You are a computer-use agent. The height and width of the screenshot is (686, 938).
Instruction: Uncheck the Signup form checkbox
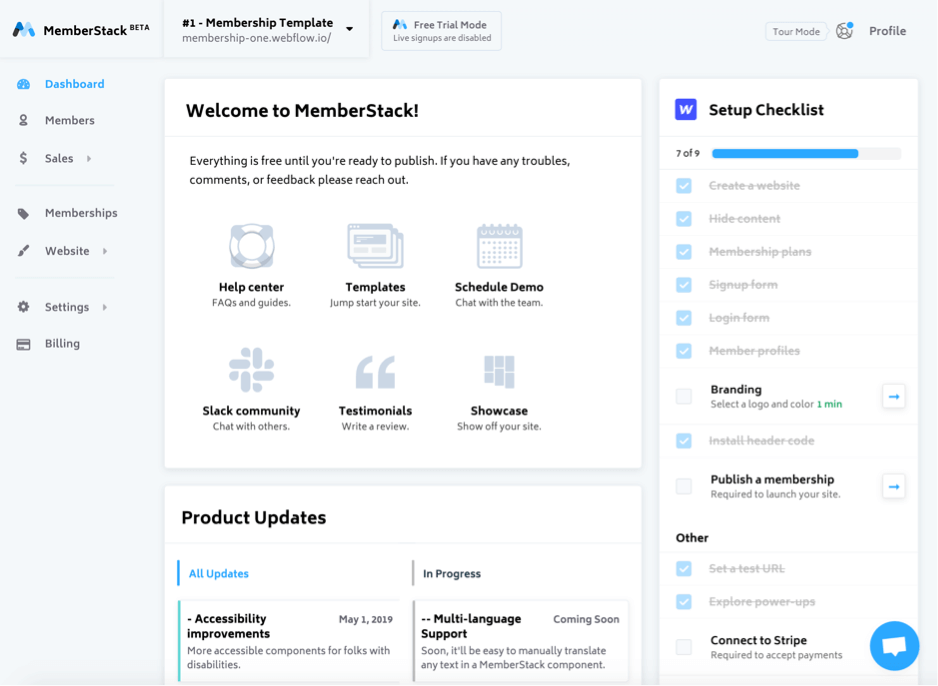pos(684,285)
